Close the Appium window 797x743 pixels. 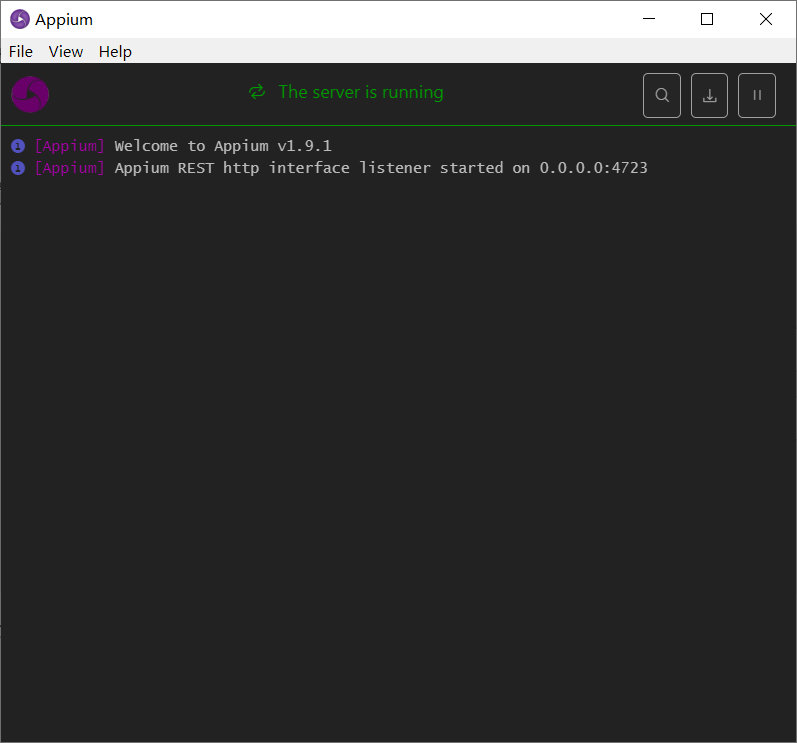[765, 19]
